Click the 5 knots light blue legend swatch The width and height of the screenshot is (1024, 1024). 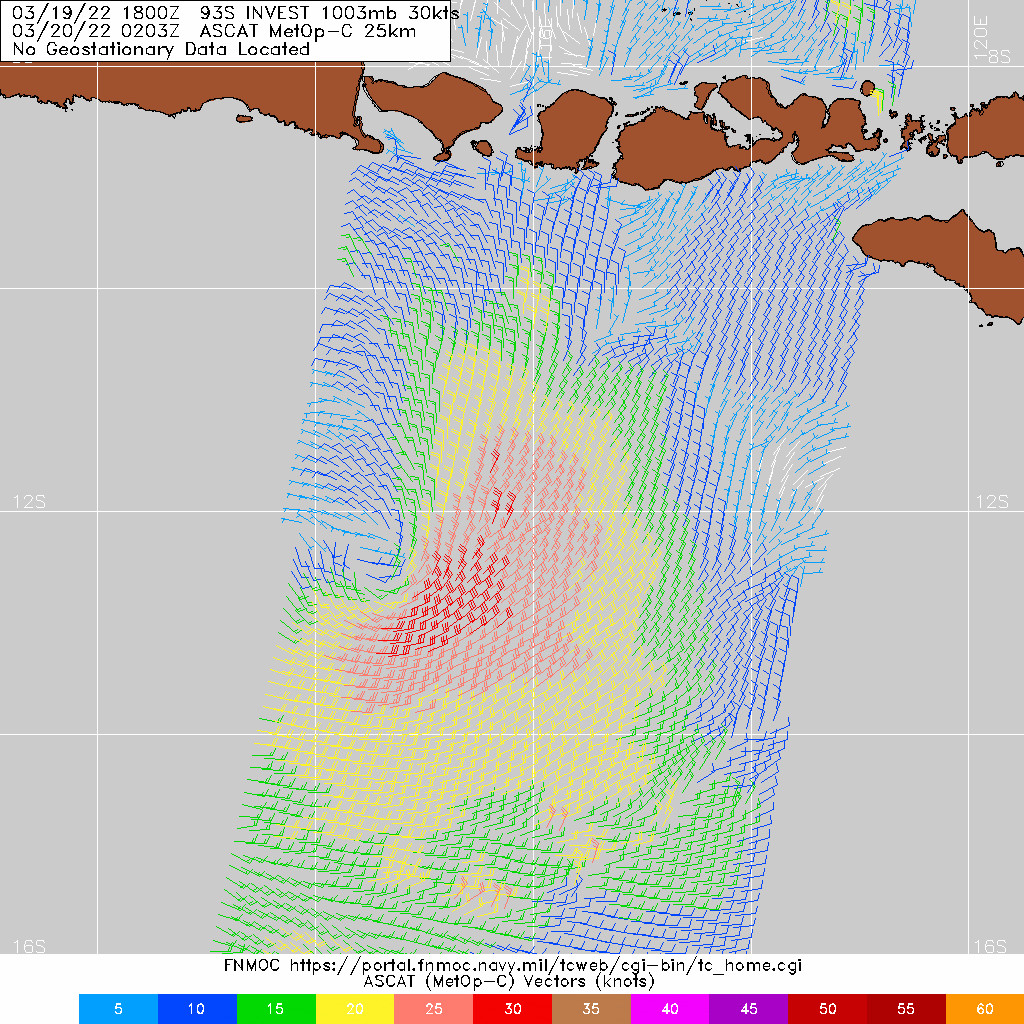(118, 1009)
